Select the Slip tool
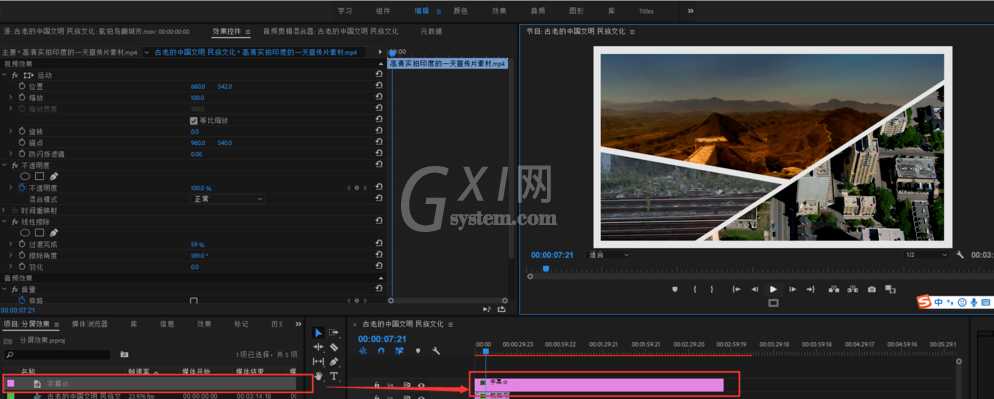The height and width of the screenshot is (399, 994). [x=318, y=362]
